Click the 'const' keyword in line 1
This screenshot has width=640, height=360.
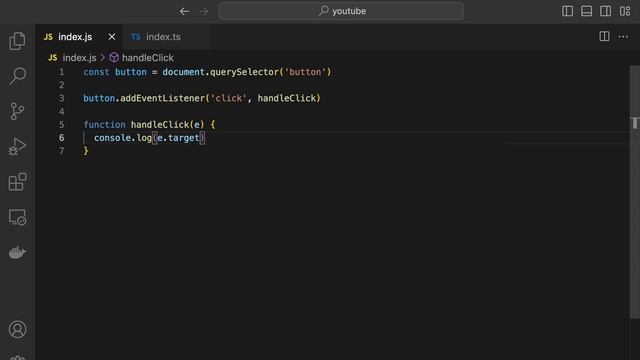(x=96, y=72)
